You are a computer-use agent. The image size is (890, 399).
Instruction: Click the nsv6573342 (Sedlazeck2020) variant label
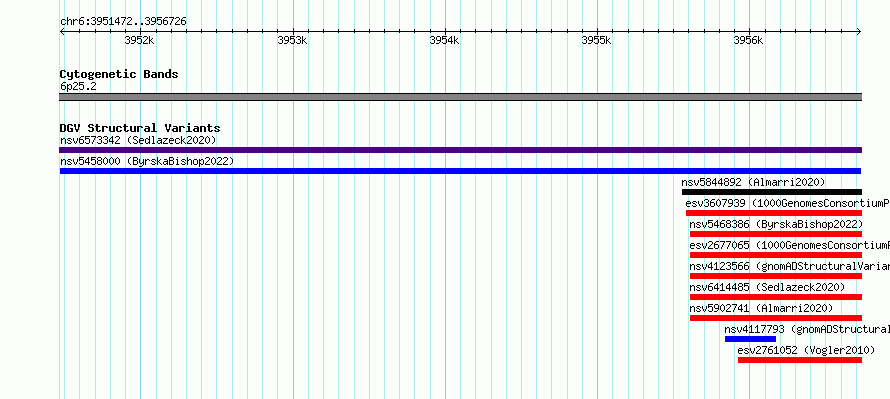point(138,140)
